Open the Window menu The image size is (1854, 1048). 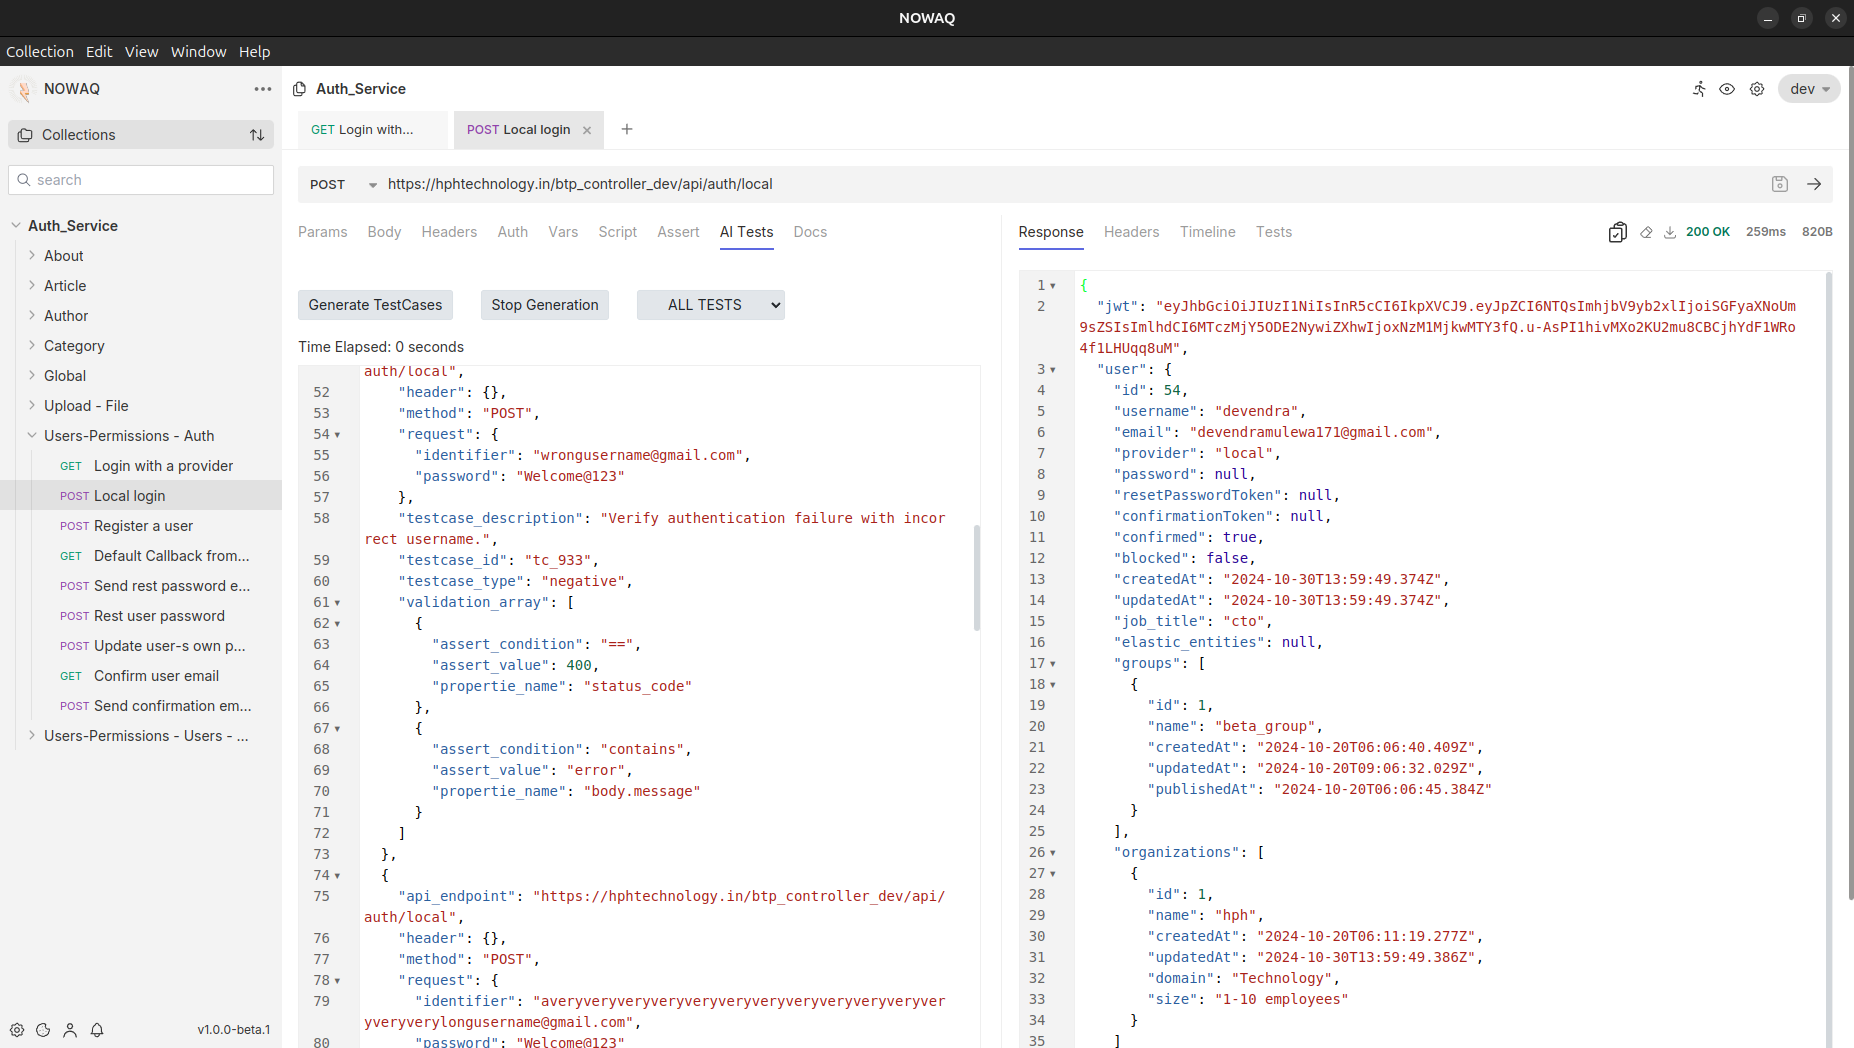[198, 52]
